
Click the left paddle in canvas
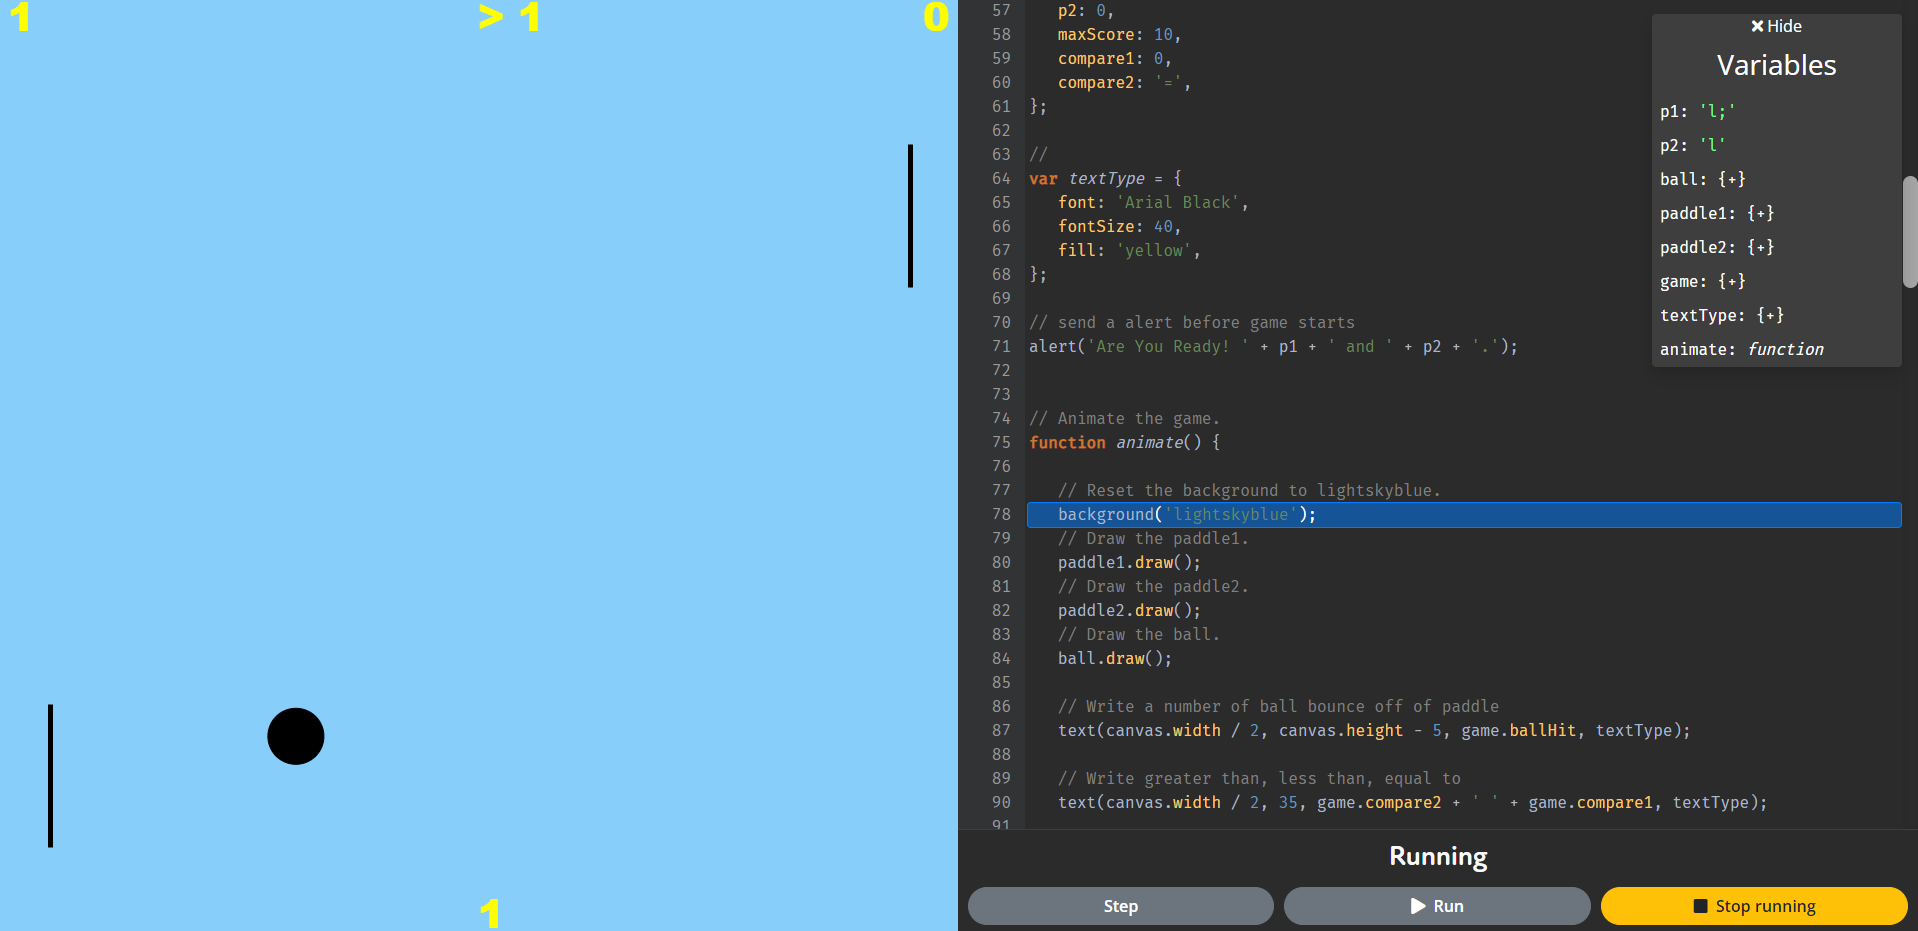pos(50,775)
